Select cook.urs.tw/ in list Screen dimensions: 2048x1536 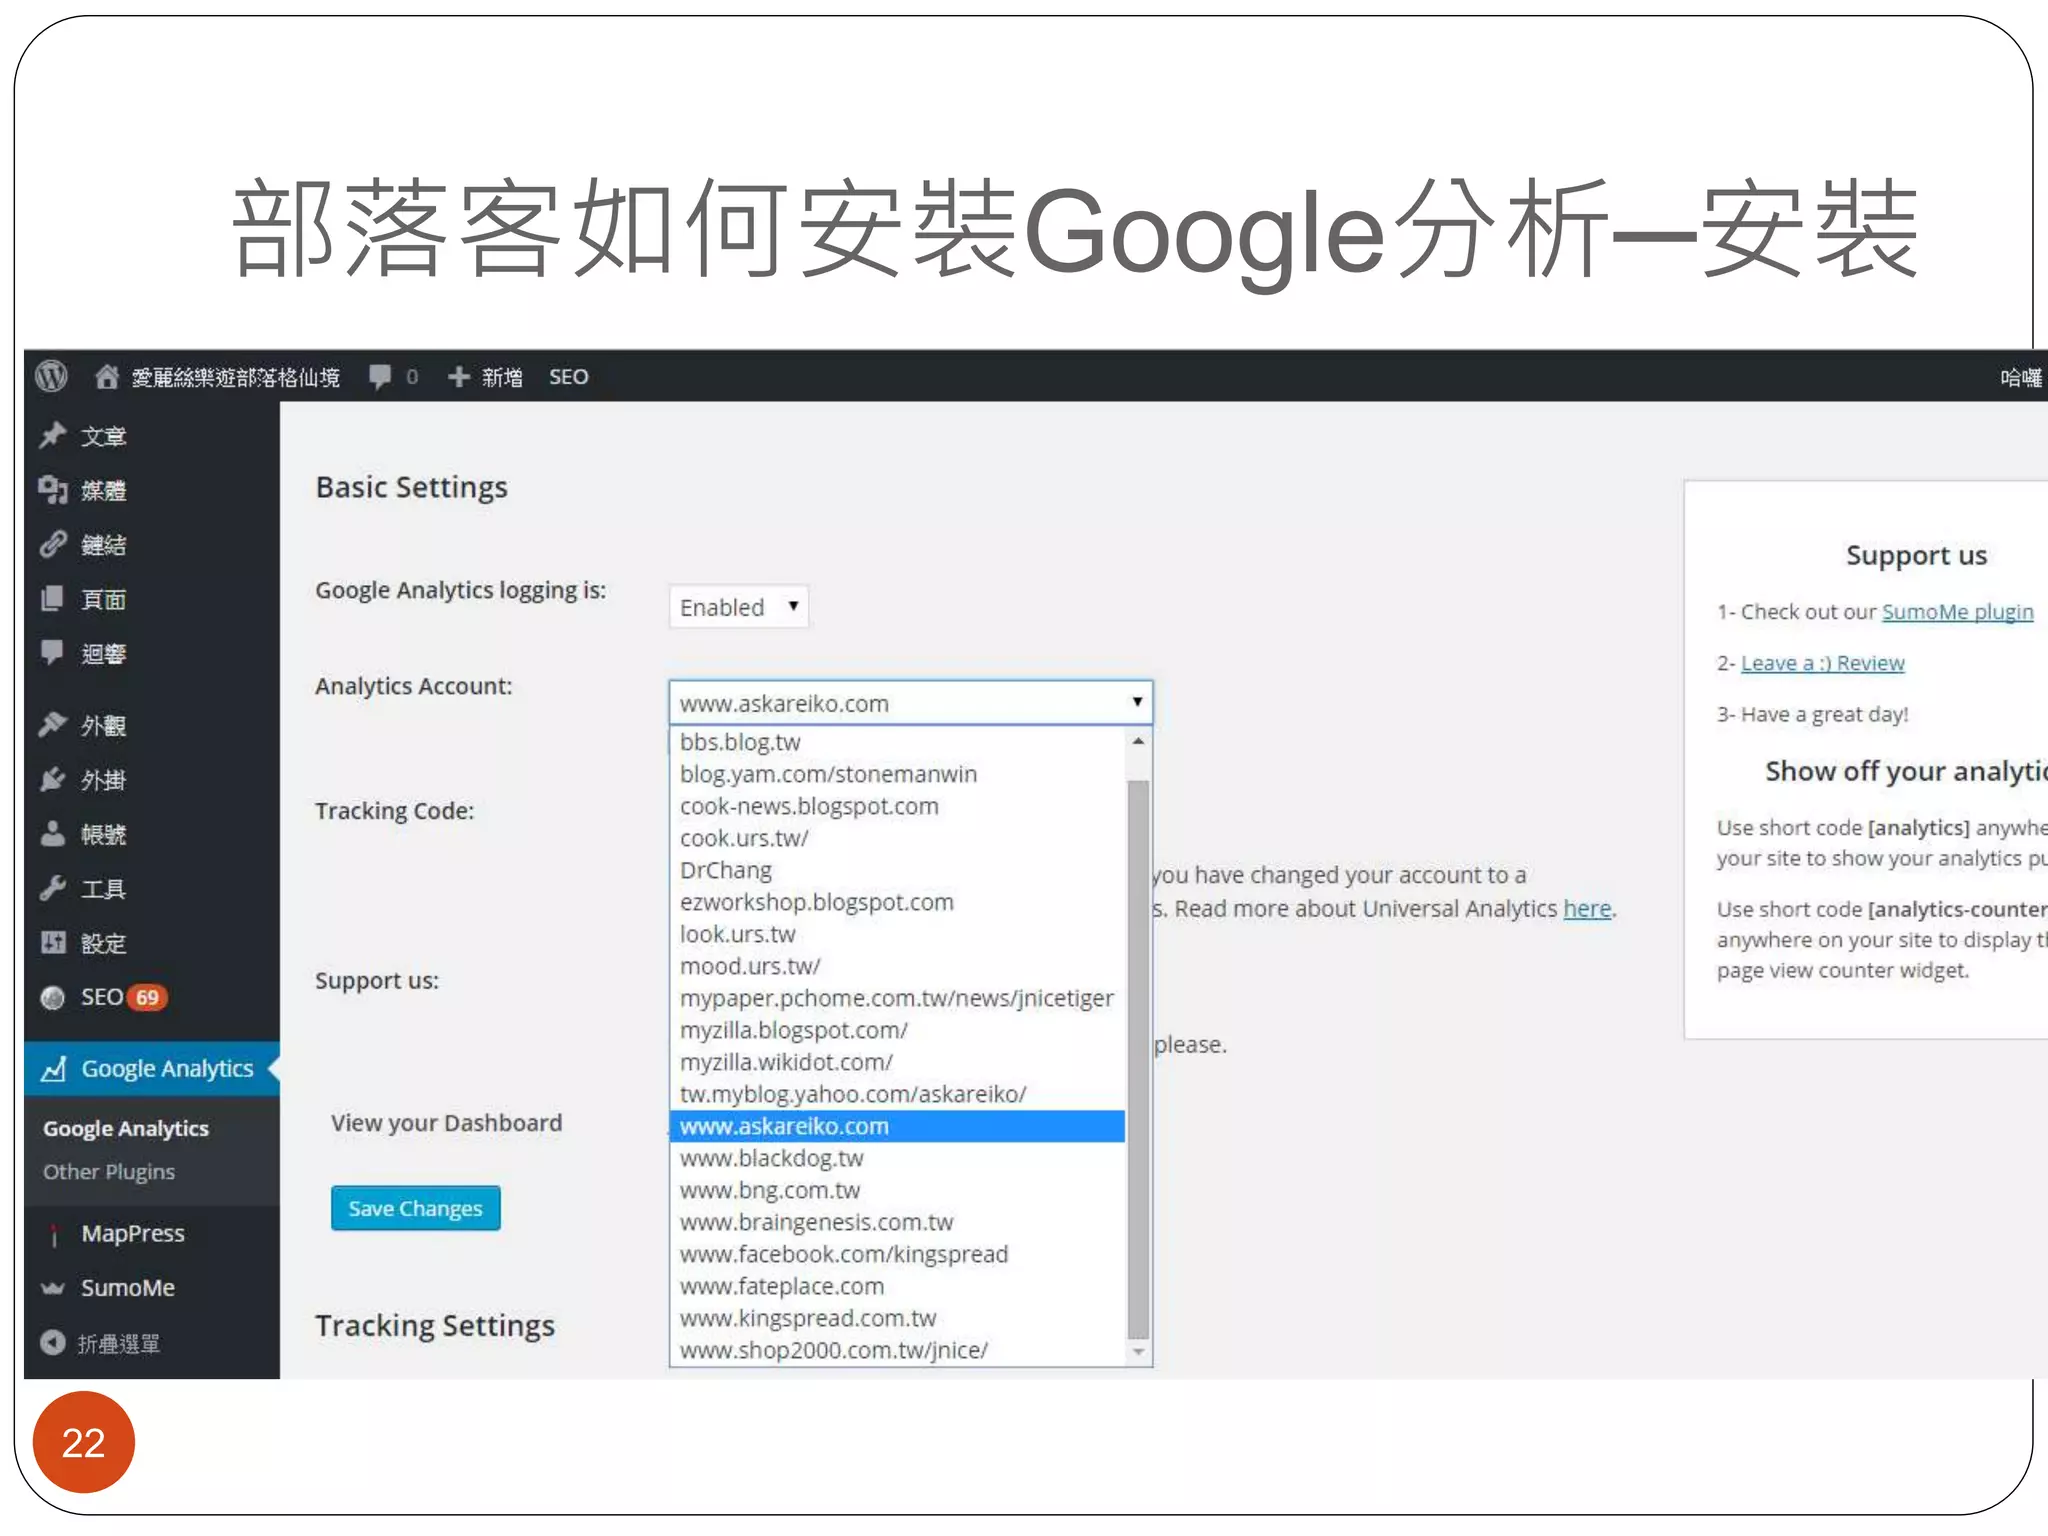897,838
